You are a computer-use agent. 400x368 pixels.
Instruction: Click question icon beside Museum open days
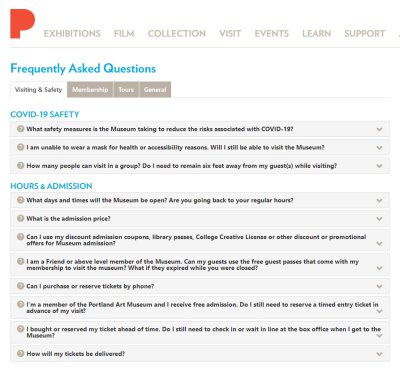[x=20, y=200]
